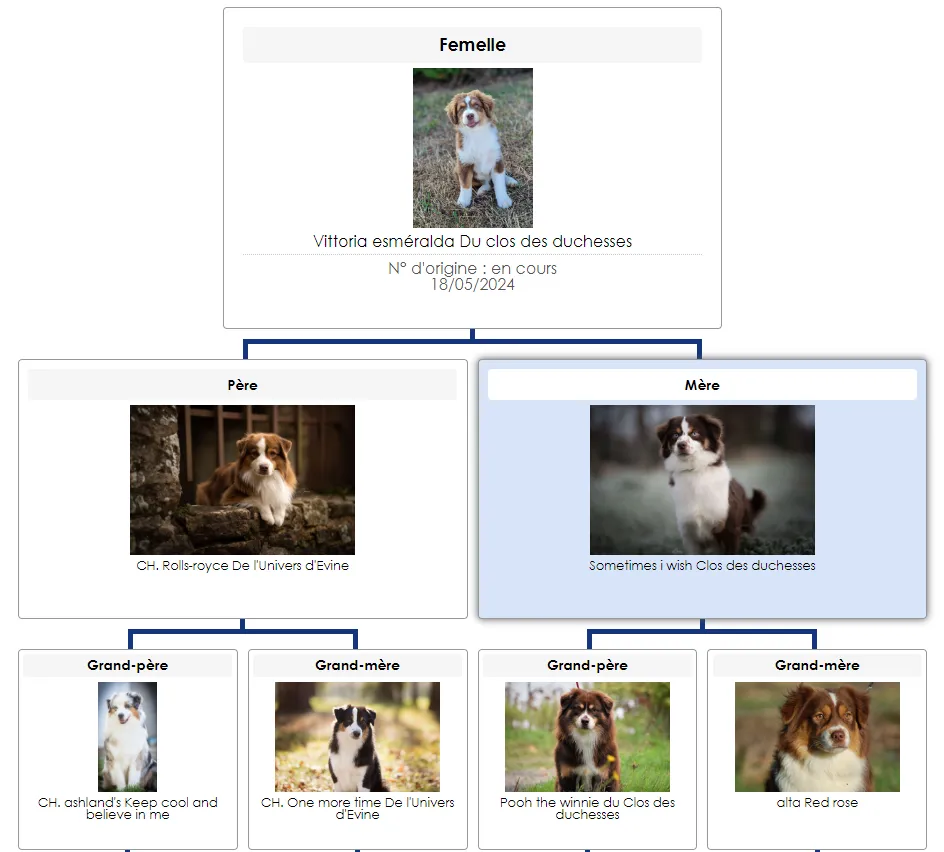Click the N° d'origine : en cours text
The width and height of the screenshot is (944, 852).
pyautogui.click(x=473, y=268)
